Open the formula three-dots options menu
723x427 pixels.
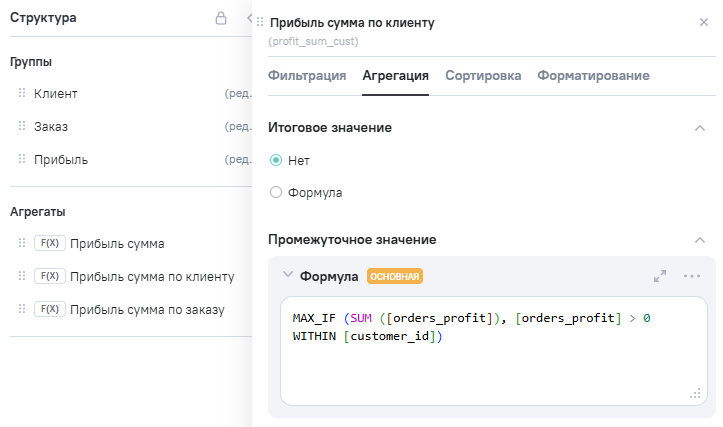coord(691,276)
